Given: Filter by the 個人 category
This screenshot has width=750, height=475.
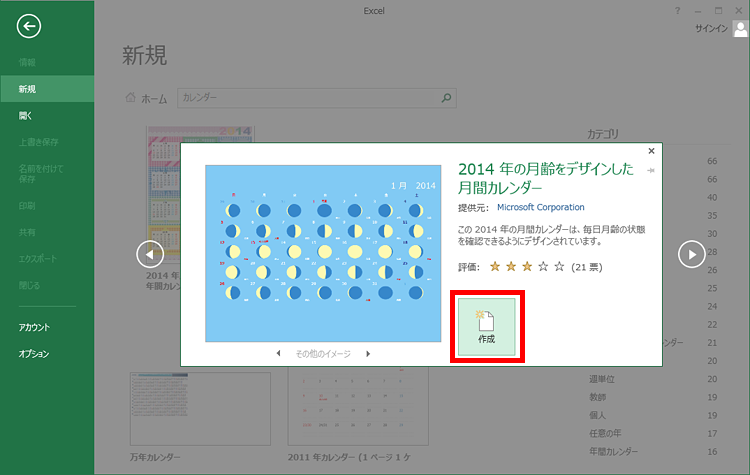Looking at the screenshot, I should (597, 415).
